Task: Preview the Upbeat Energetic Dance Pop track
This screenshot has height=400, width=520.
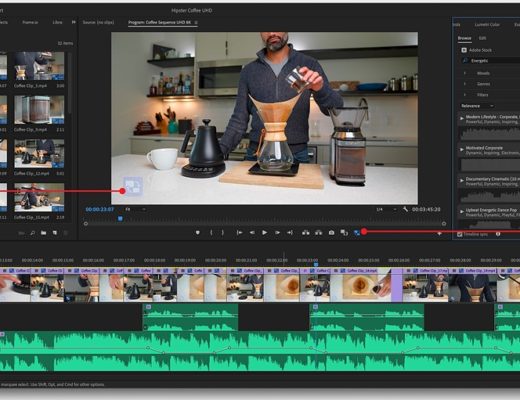Action: 462,211
